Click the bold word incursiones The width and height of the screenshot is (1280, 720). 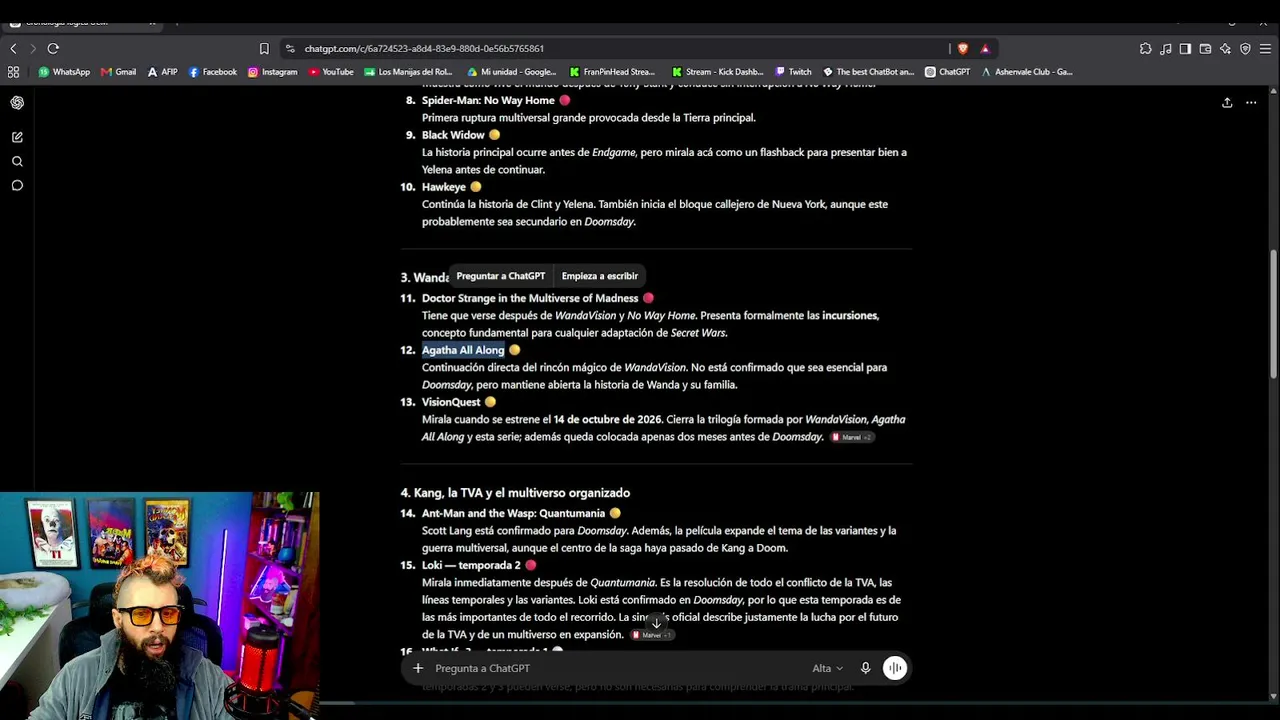850,316
